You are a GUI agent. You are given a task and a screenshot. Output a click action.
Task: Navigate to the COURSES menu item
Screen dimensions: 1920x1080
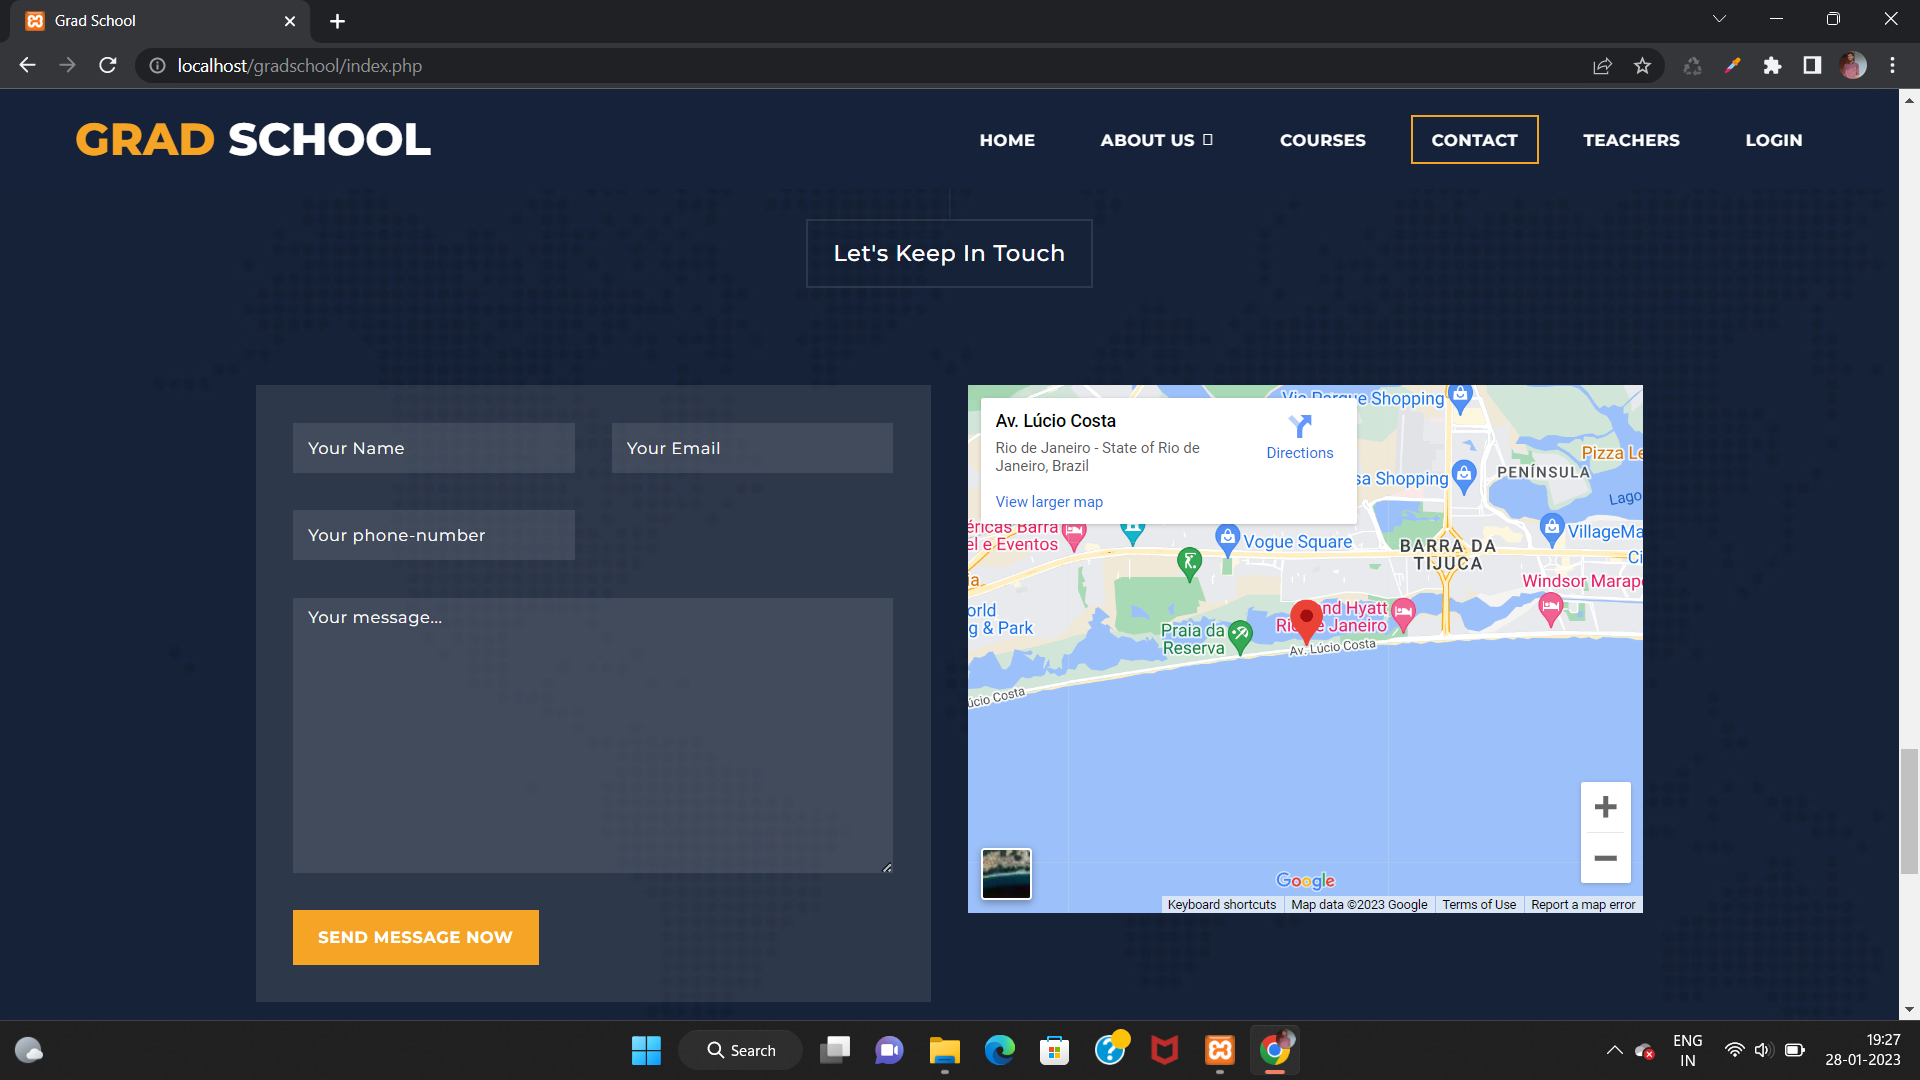(1322, 140)
